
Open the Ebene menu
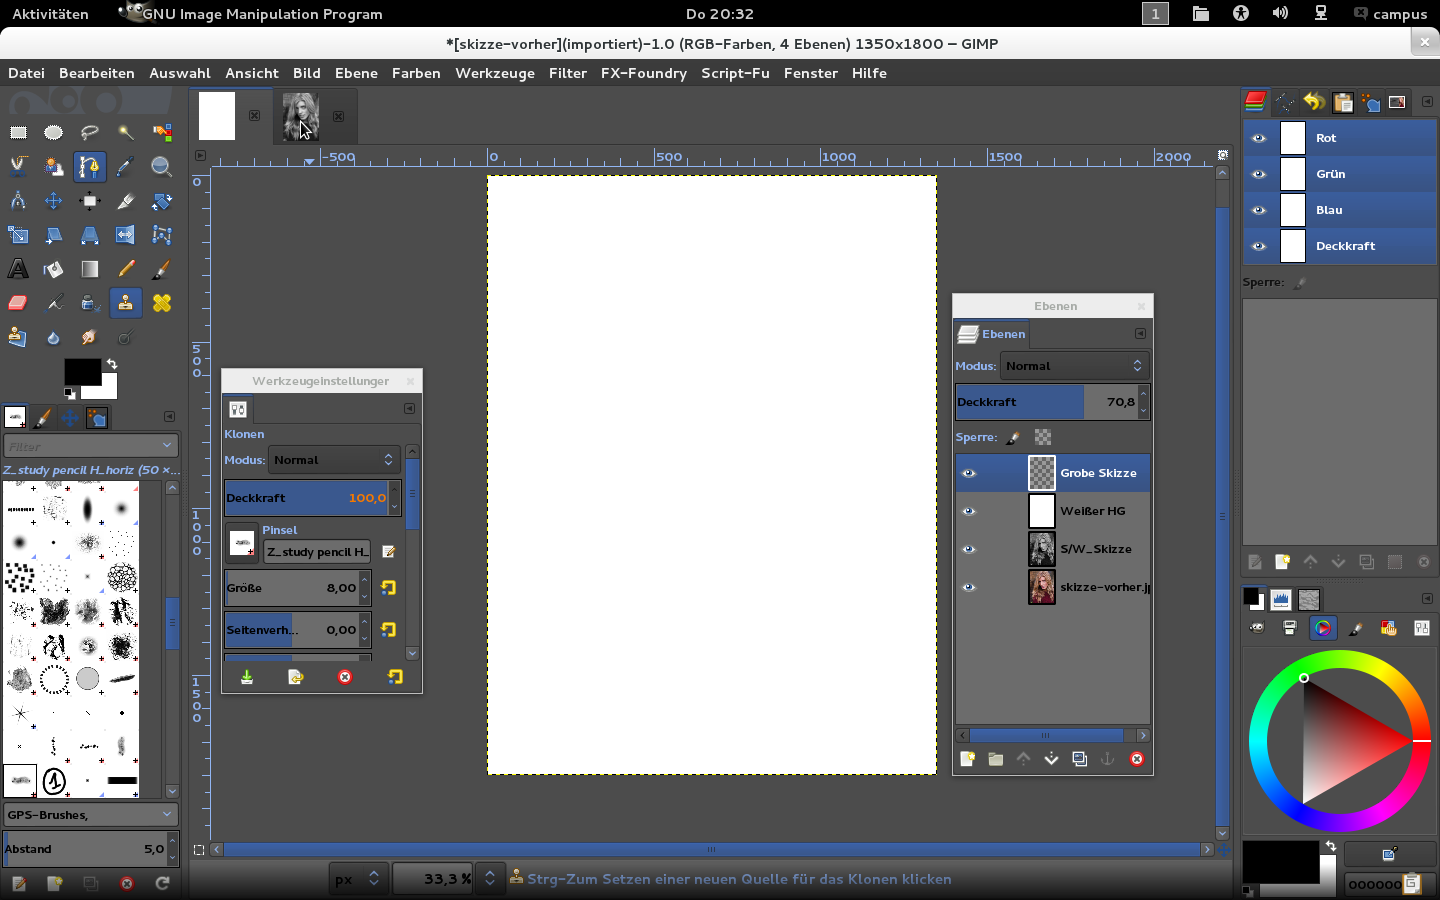(356, 73)
